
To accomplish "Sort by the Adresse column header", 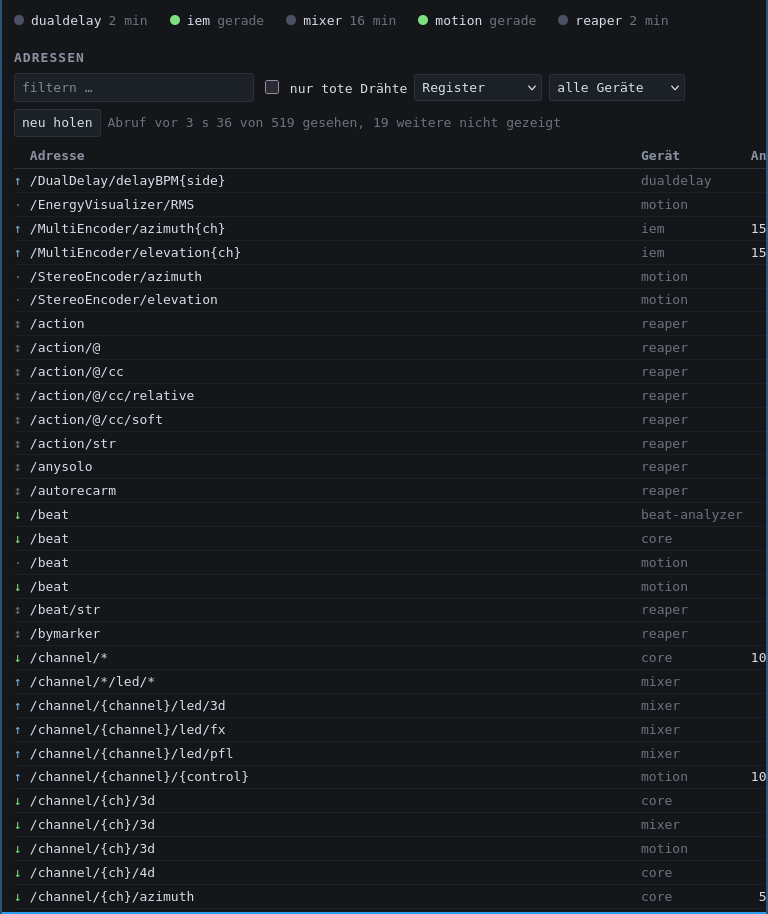I will (57, 156).
